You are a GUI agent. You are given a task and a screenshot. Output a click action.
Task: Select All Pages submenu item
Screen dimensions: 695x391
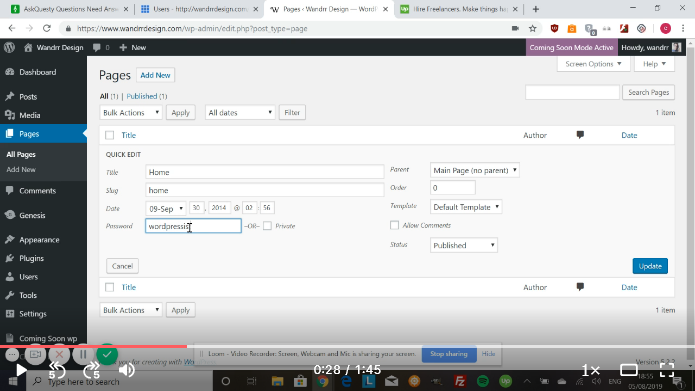[x=21, y=154]
